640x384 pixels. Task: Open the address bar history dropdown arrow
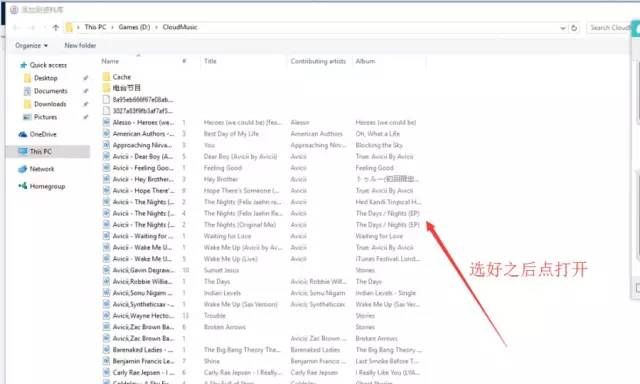pyautogui.click(x=563, y=28)
